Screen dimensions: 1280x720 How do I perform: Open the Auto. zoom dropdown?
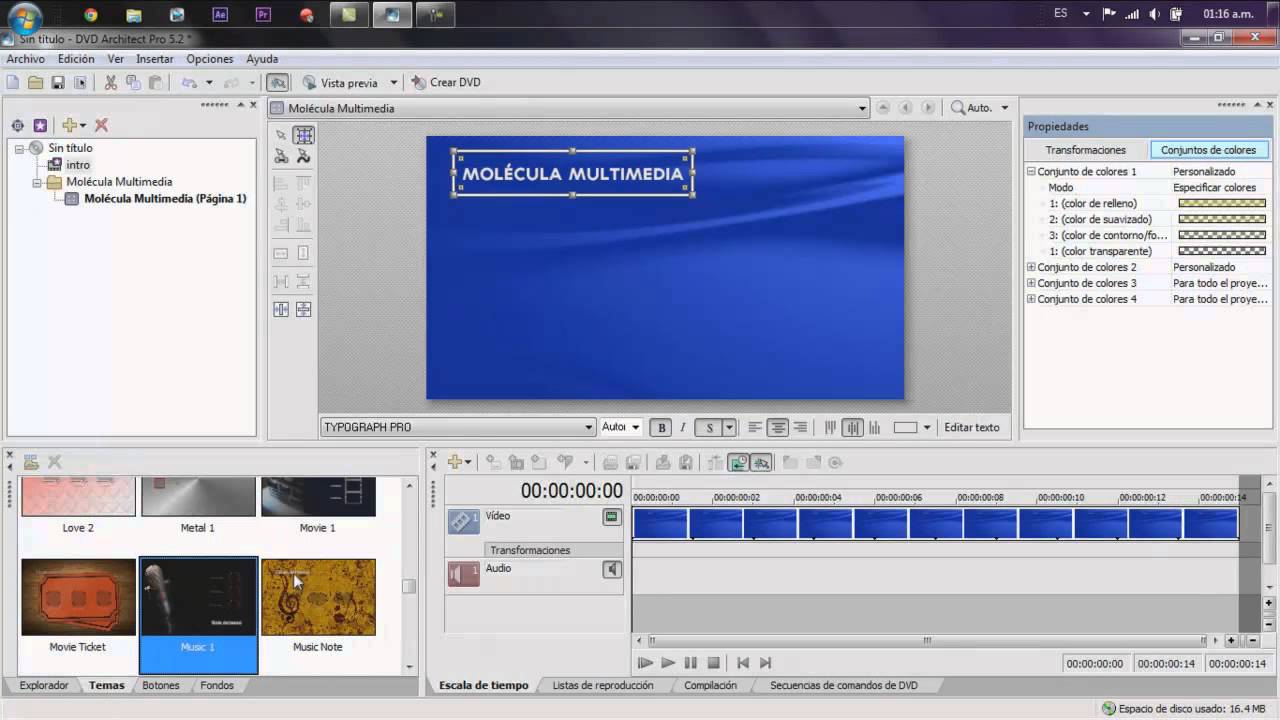pyautogui.click(x=1005, y=108)
